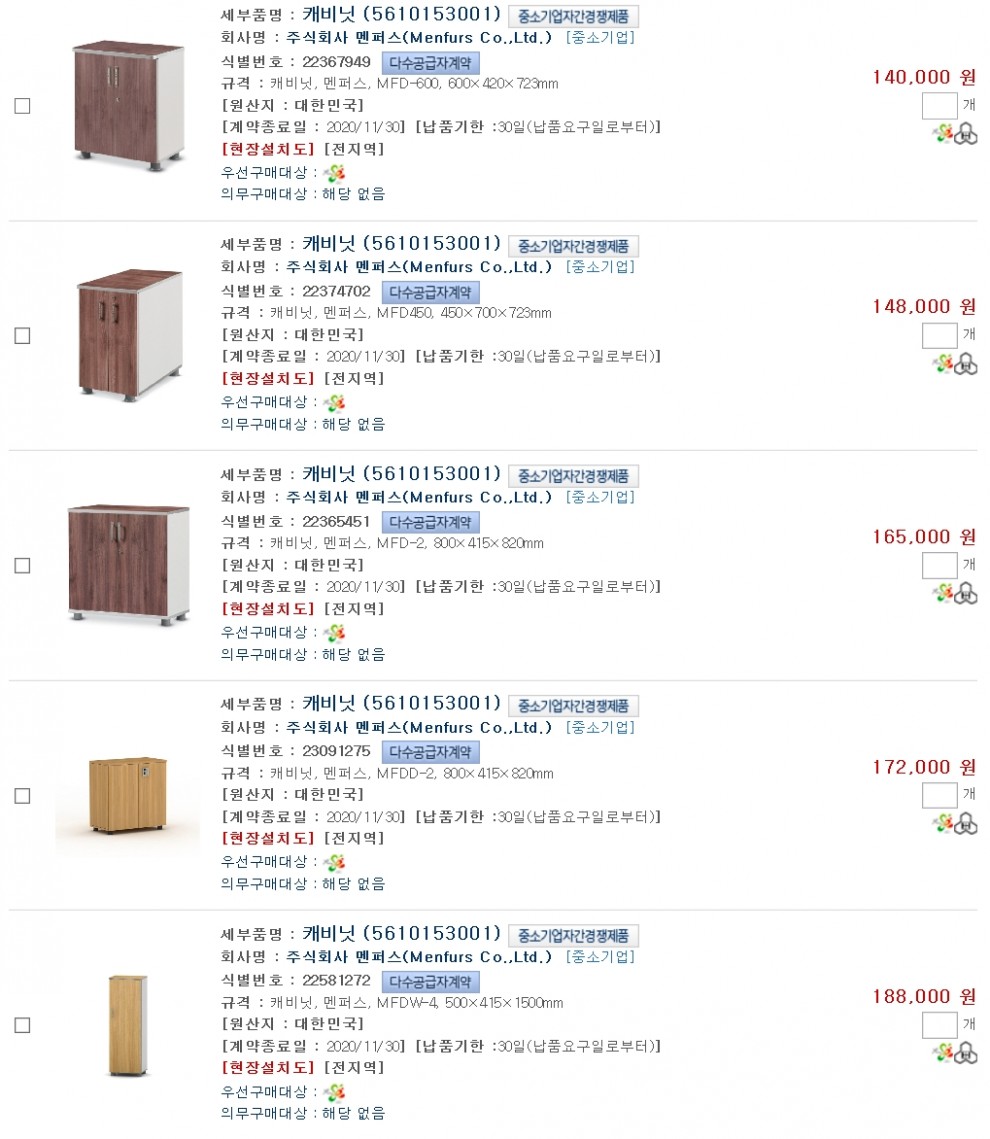990x1139 pixels.
Task: Select the checkbox for the MFDD-2 cabinet
Action: point(22,796)
